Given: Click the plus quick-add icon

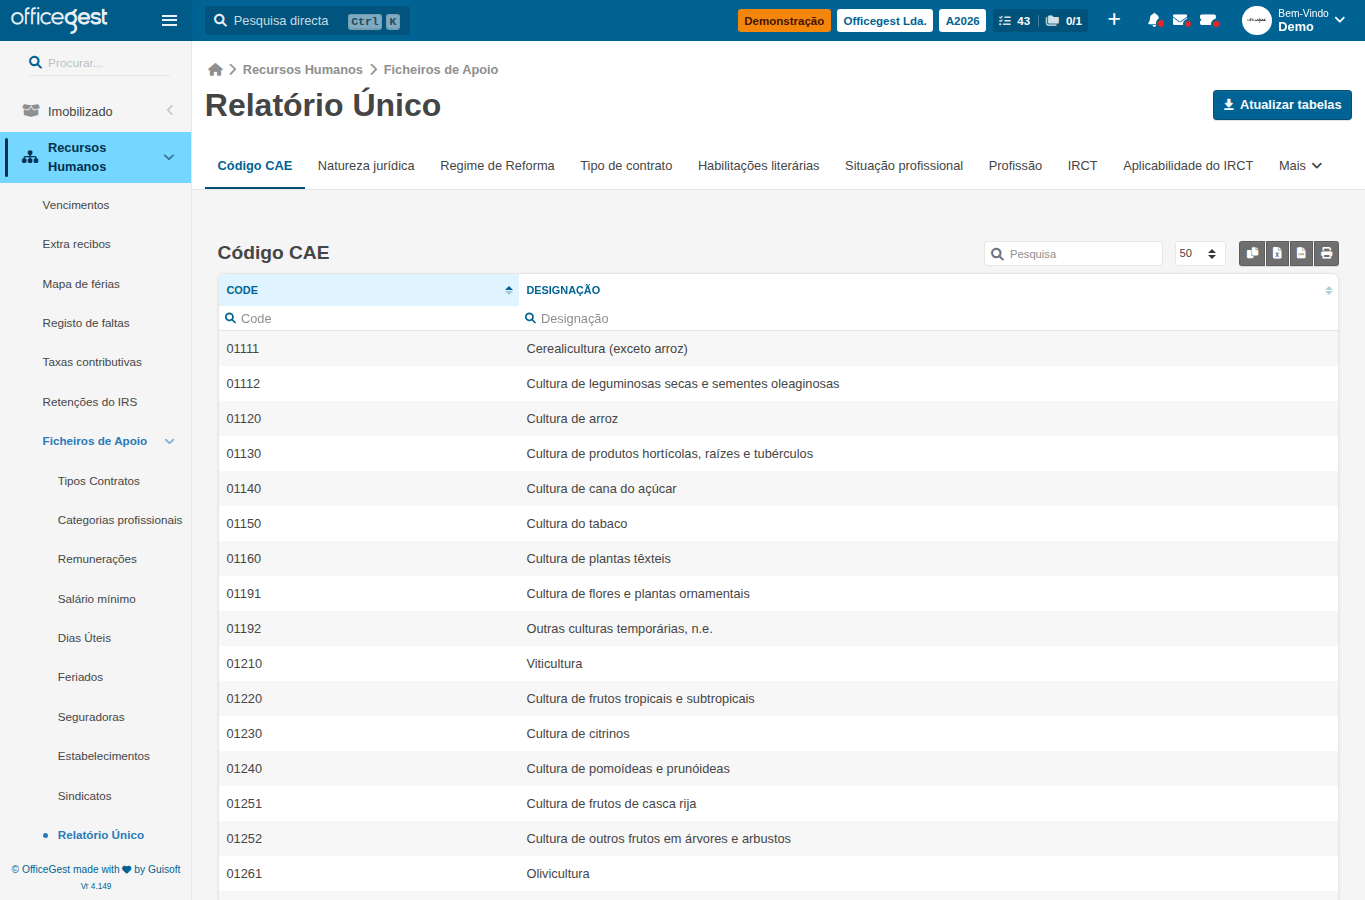Looking at the screenshot, I should [1114, 20].
